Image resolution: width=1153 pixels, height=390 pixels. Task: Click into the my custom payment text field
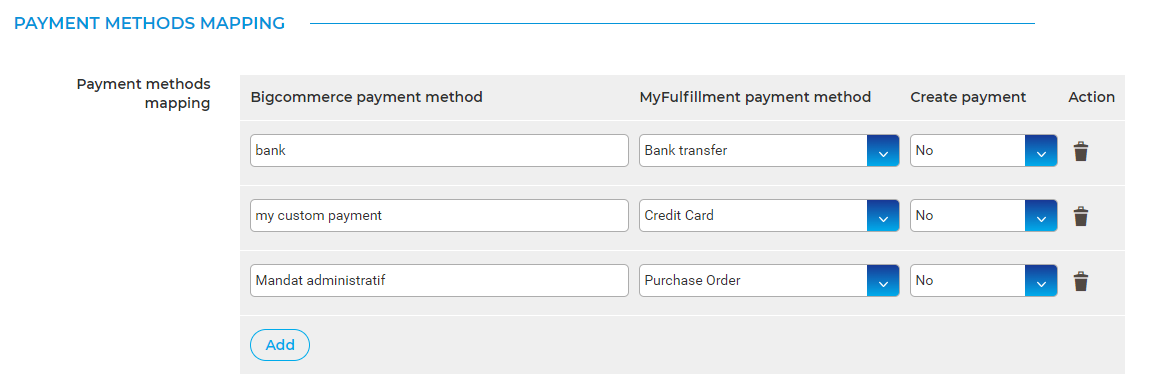pyautogui.click(x=439, y=216)
